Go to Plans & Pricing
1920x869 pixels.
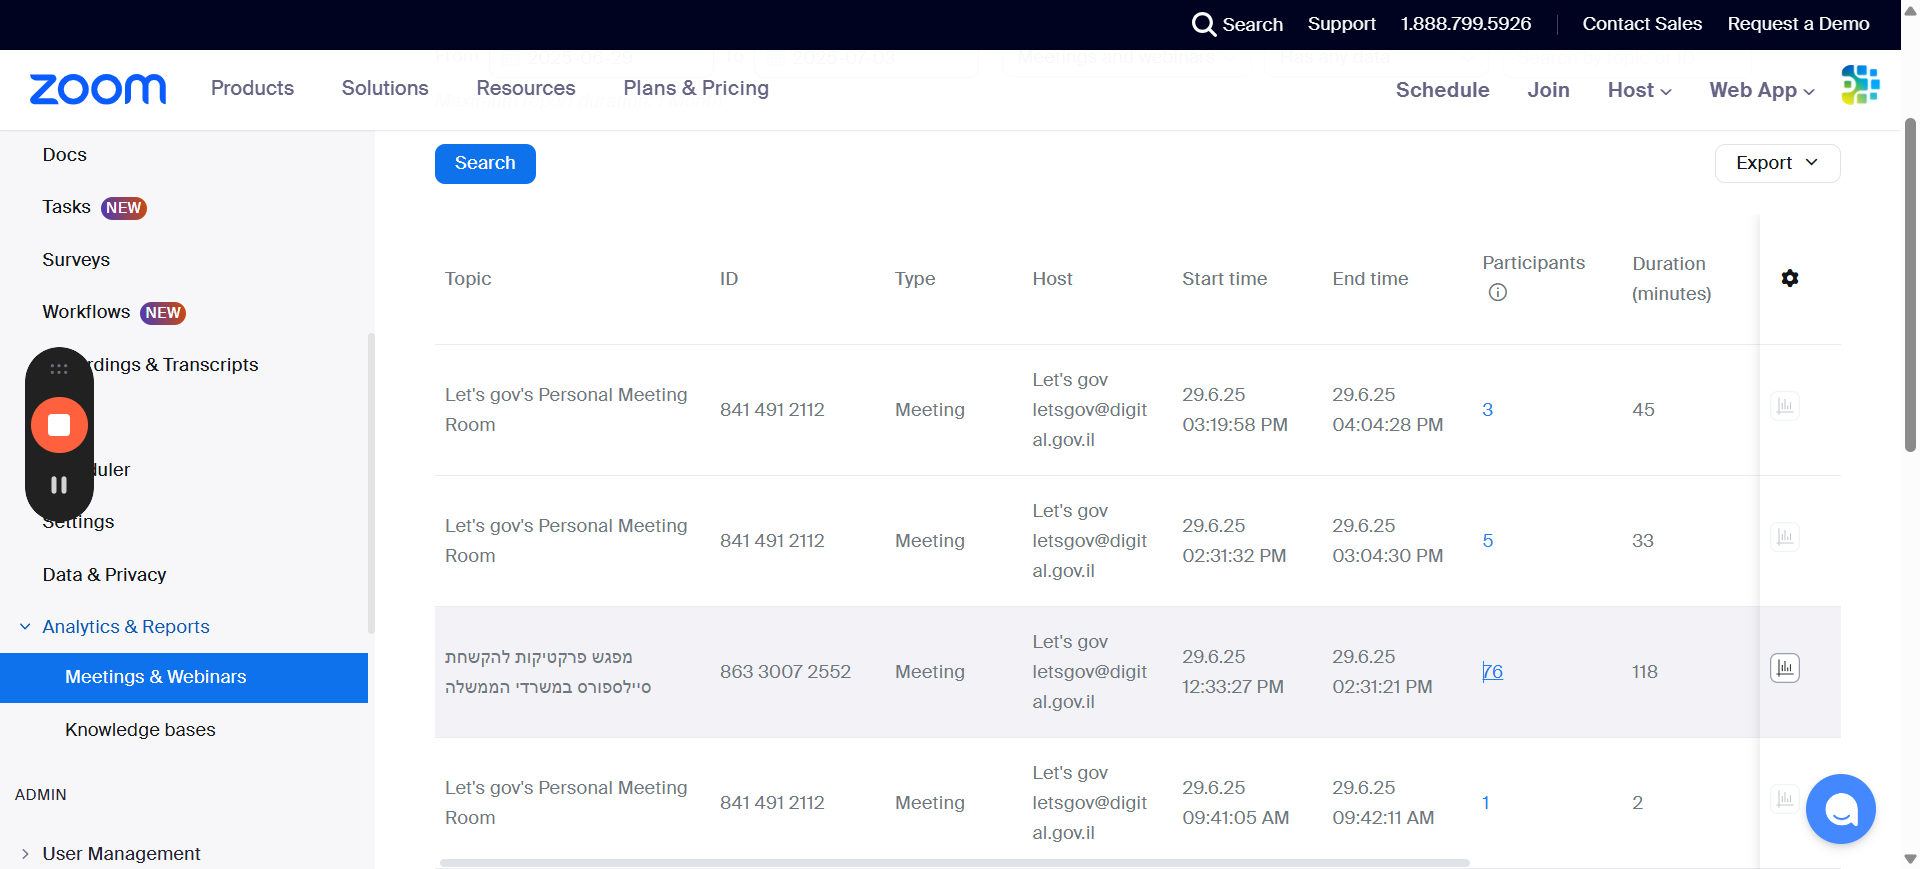coord(696,88)
